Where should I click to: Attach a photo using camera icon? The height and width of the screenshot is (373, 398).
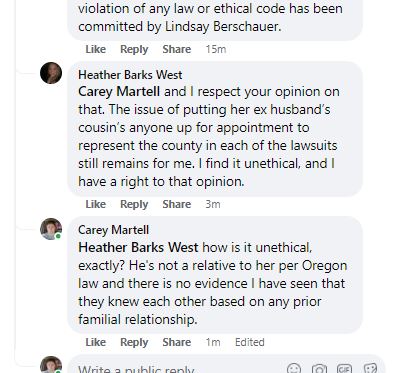[x=319, y=369]
